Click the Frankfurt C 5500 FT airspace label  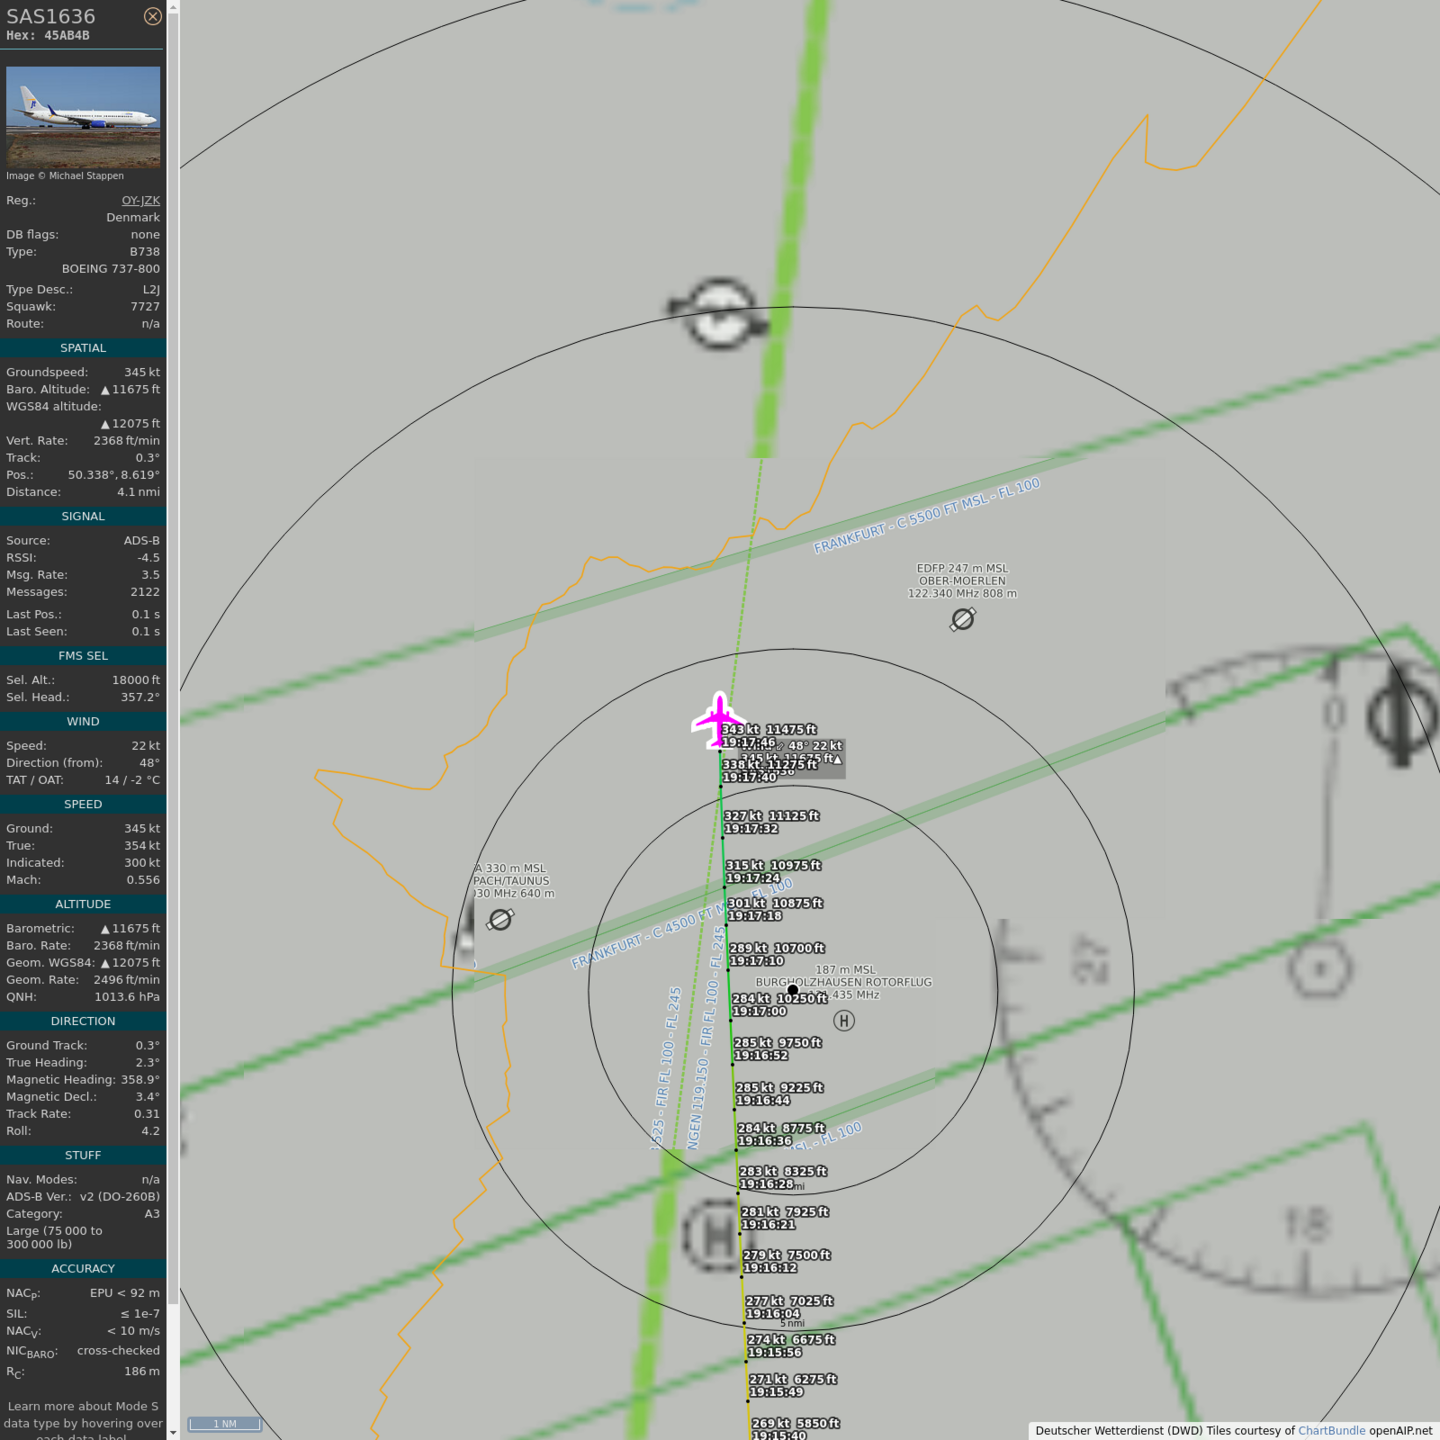click(x=926, y=516)
